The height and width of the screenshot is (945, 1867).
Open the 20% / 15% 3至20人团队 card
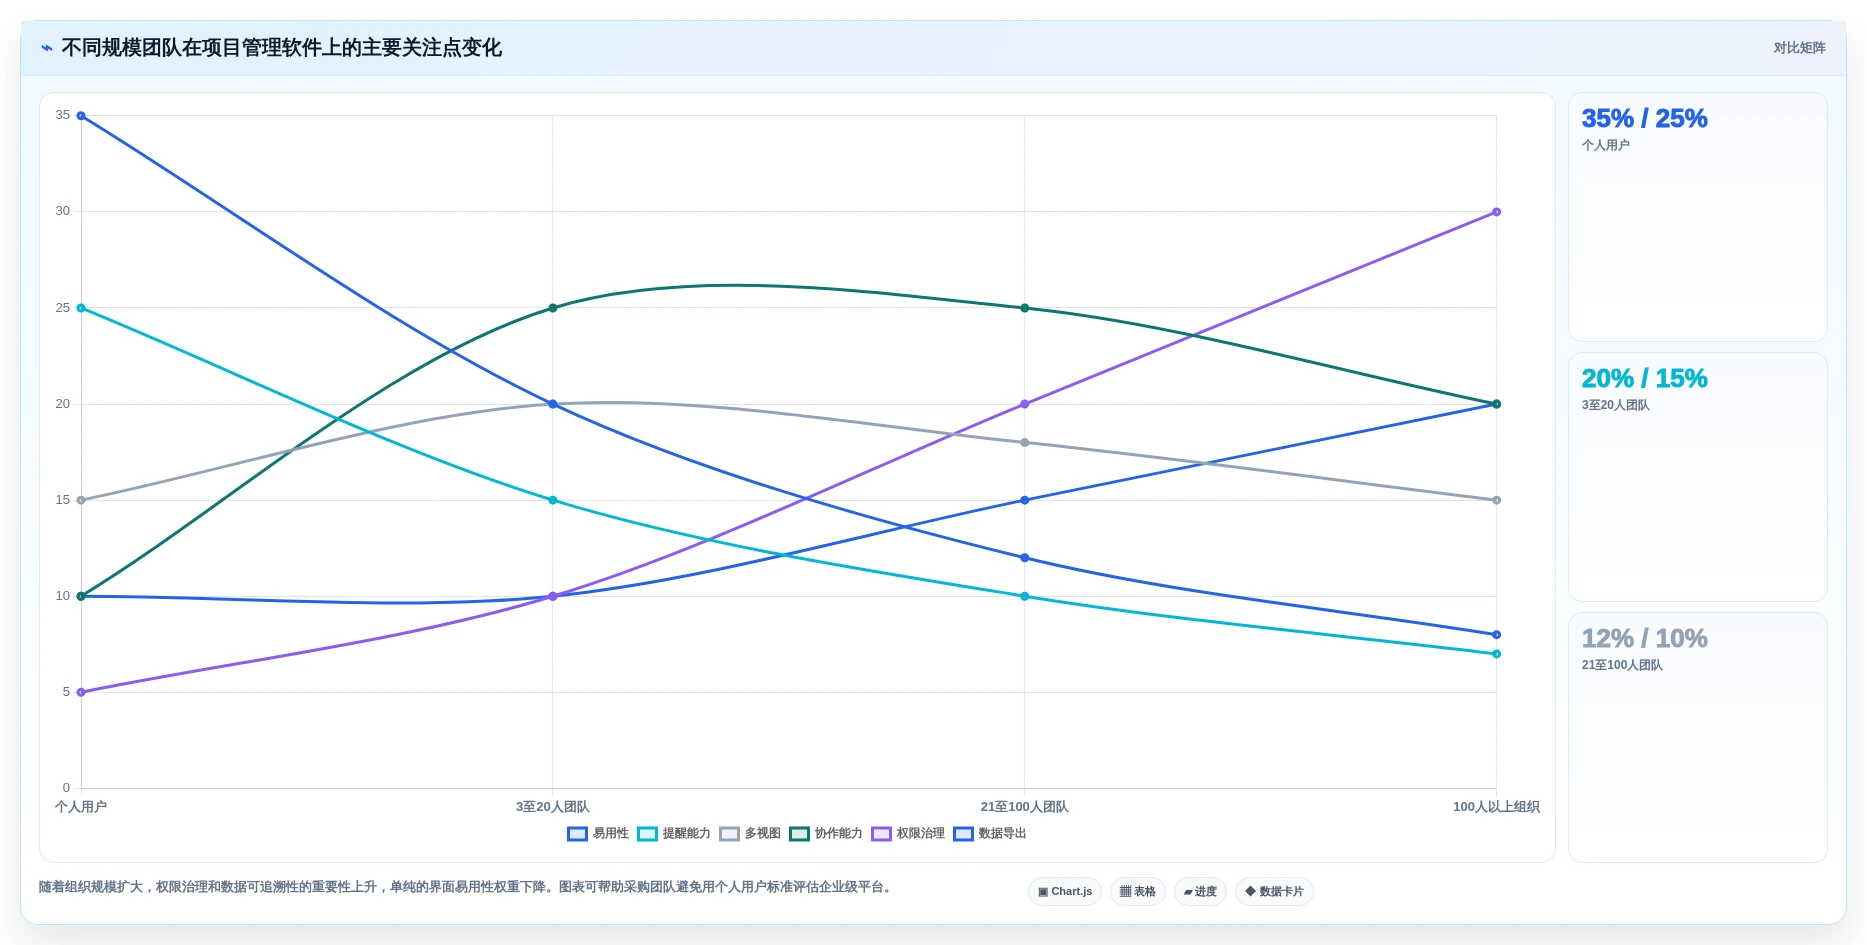(1697, 477)
